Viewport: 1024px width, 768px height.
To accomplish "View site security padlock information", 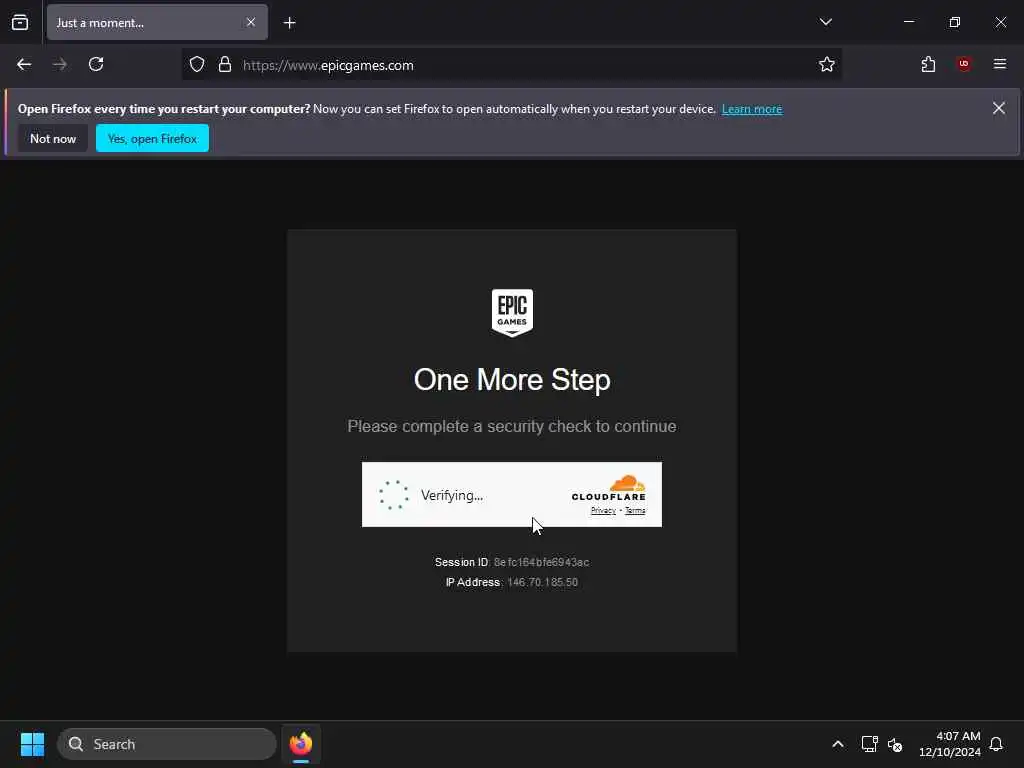I will (225, 64).
